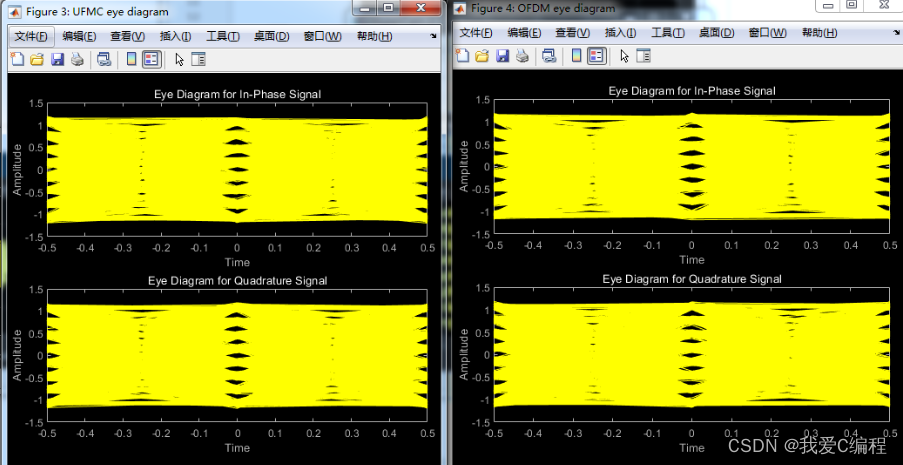Open 查看(V) menu in OFDM window
903x465 pixels.
pos(572,33)
